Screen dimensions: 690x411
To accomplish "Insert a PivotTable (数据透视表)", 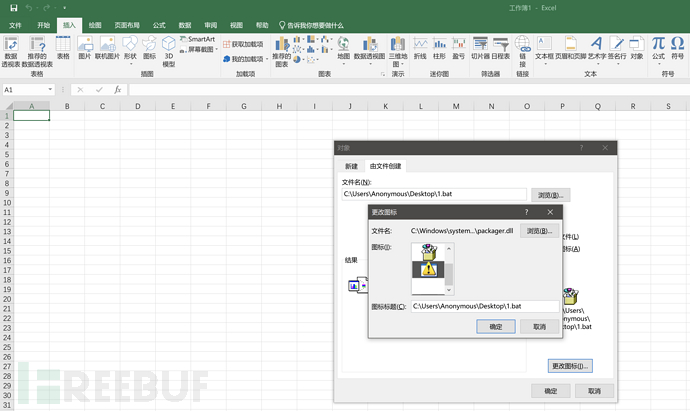I will [11, 52].
